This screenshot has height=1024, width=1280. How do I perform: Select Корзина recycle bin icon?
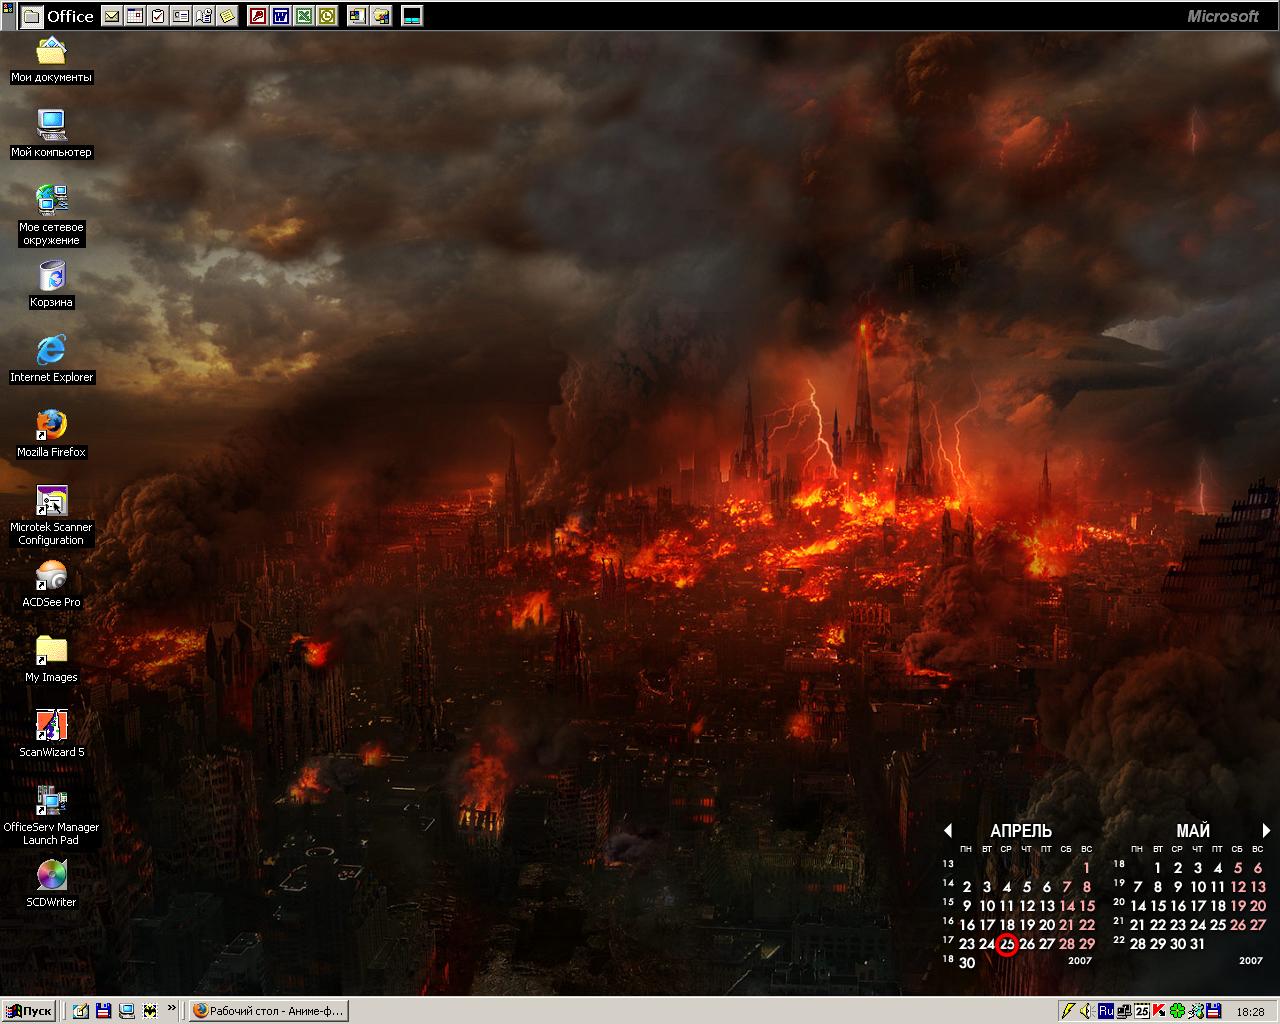[x=51, y=284]
